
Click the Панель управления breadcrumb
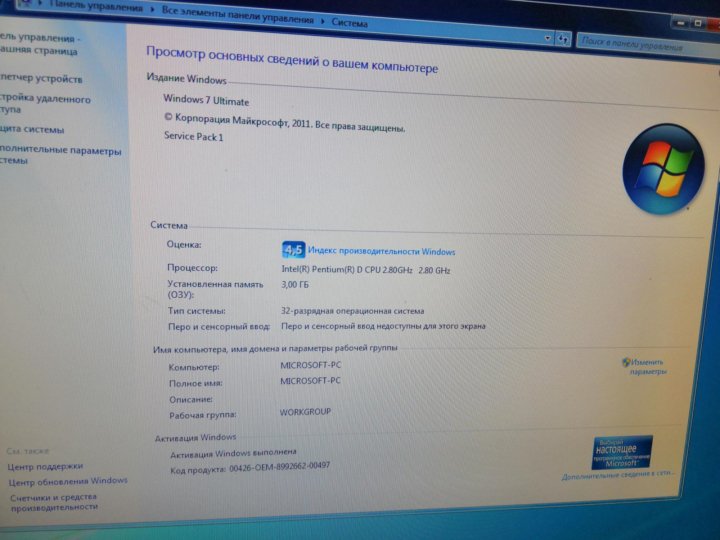coord(96,6)
